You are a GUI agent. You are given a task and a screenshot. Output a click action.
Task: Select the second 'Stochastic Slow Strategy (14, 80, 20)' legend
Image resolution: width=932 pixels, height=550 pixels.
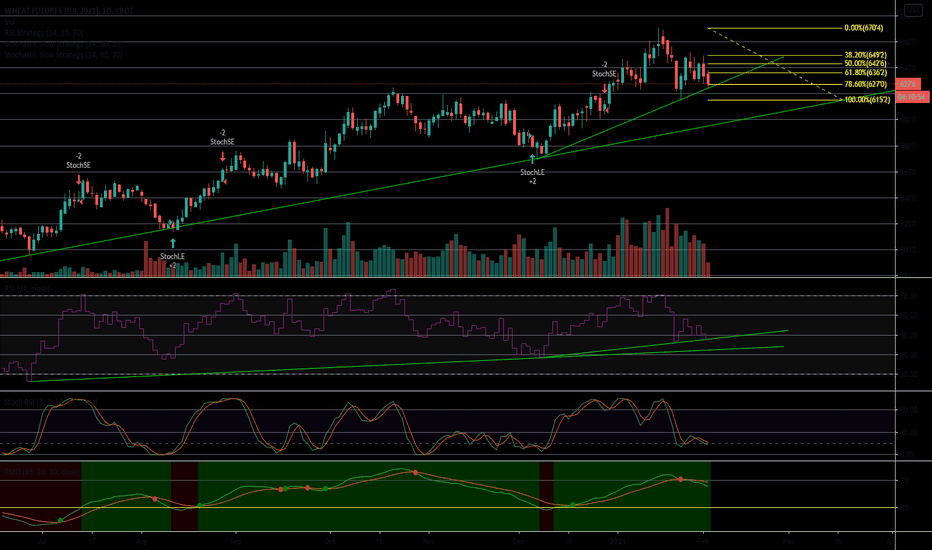tap(64, 55)
